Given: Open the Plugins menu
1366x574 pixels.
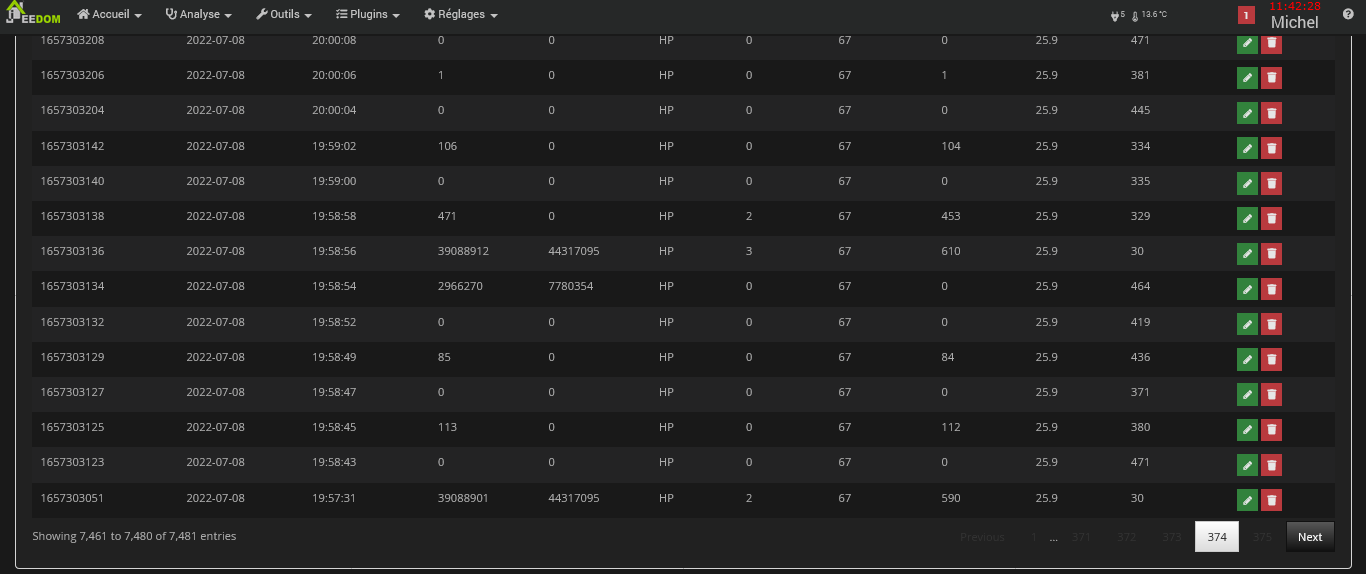Looking at the screenshot, I should click(368, 15).
